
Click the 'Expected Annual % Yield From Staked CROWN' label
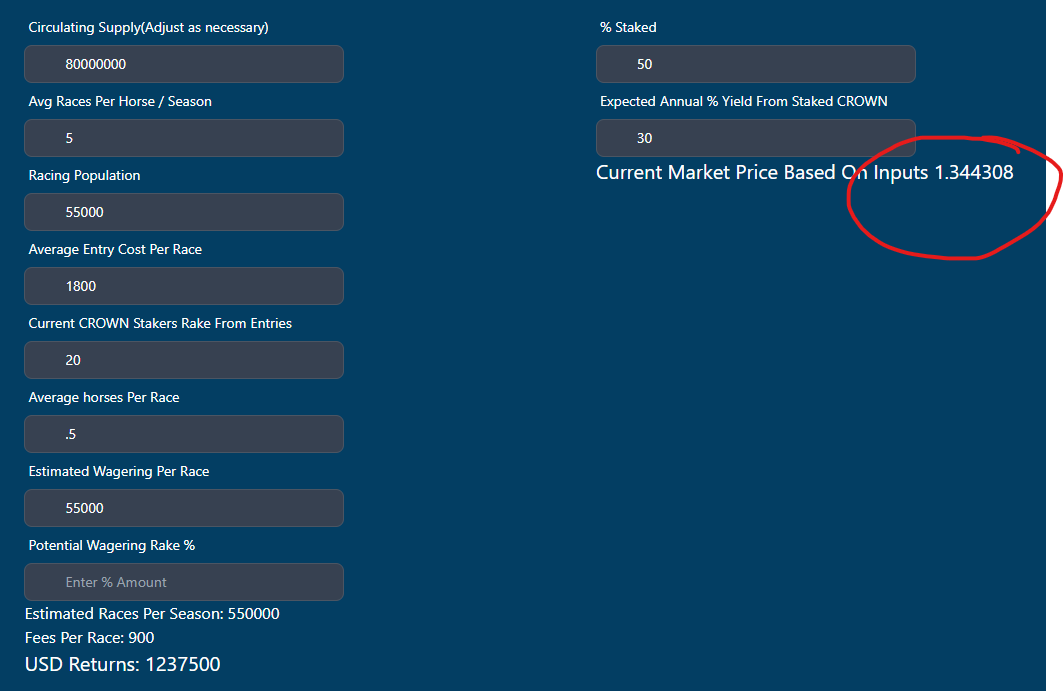(744, 101)
